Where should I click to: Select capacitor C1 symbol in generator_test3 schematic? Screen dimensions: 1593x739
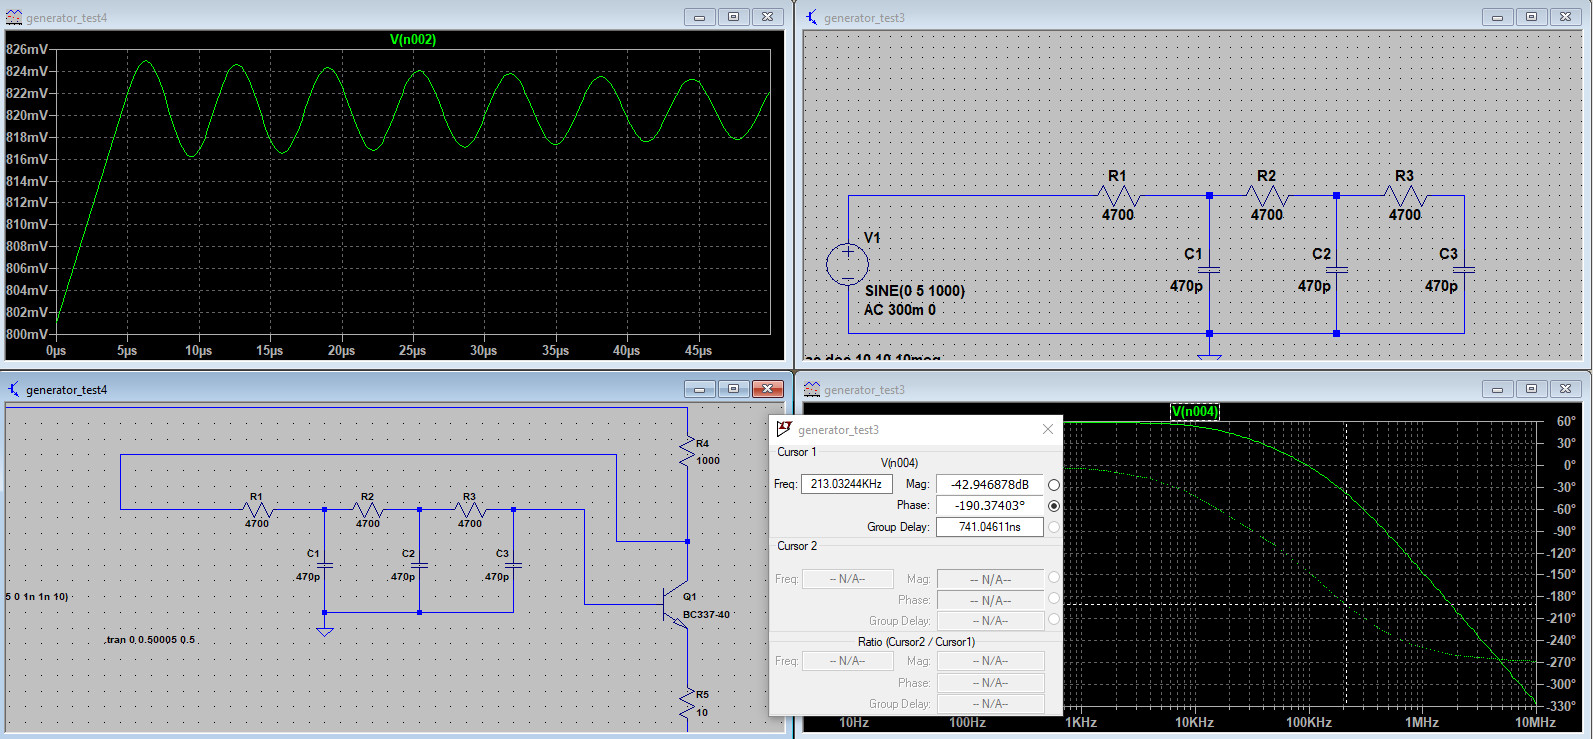point(1209,270)
